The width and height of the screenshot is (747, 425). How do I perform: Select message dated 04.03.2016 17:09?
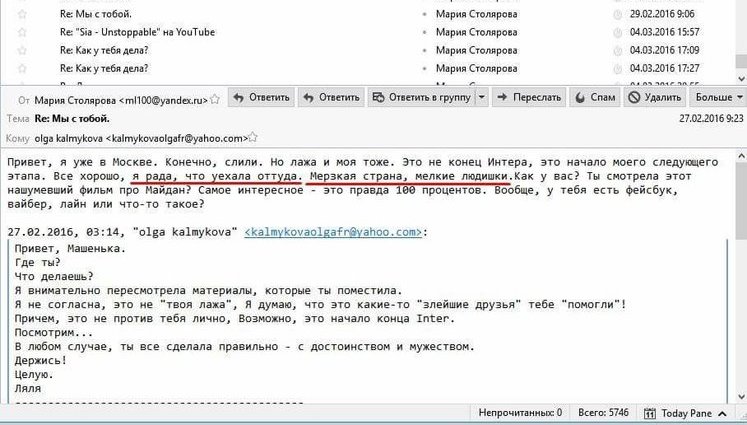665,50
